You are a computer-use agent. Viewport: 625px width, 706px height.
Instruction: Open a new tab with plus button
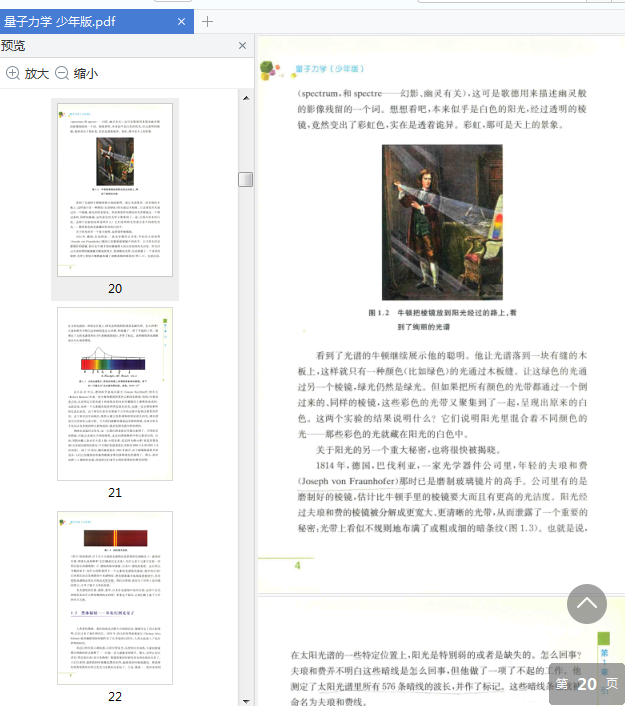click(207, 22)
